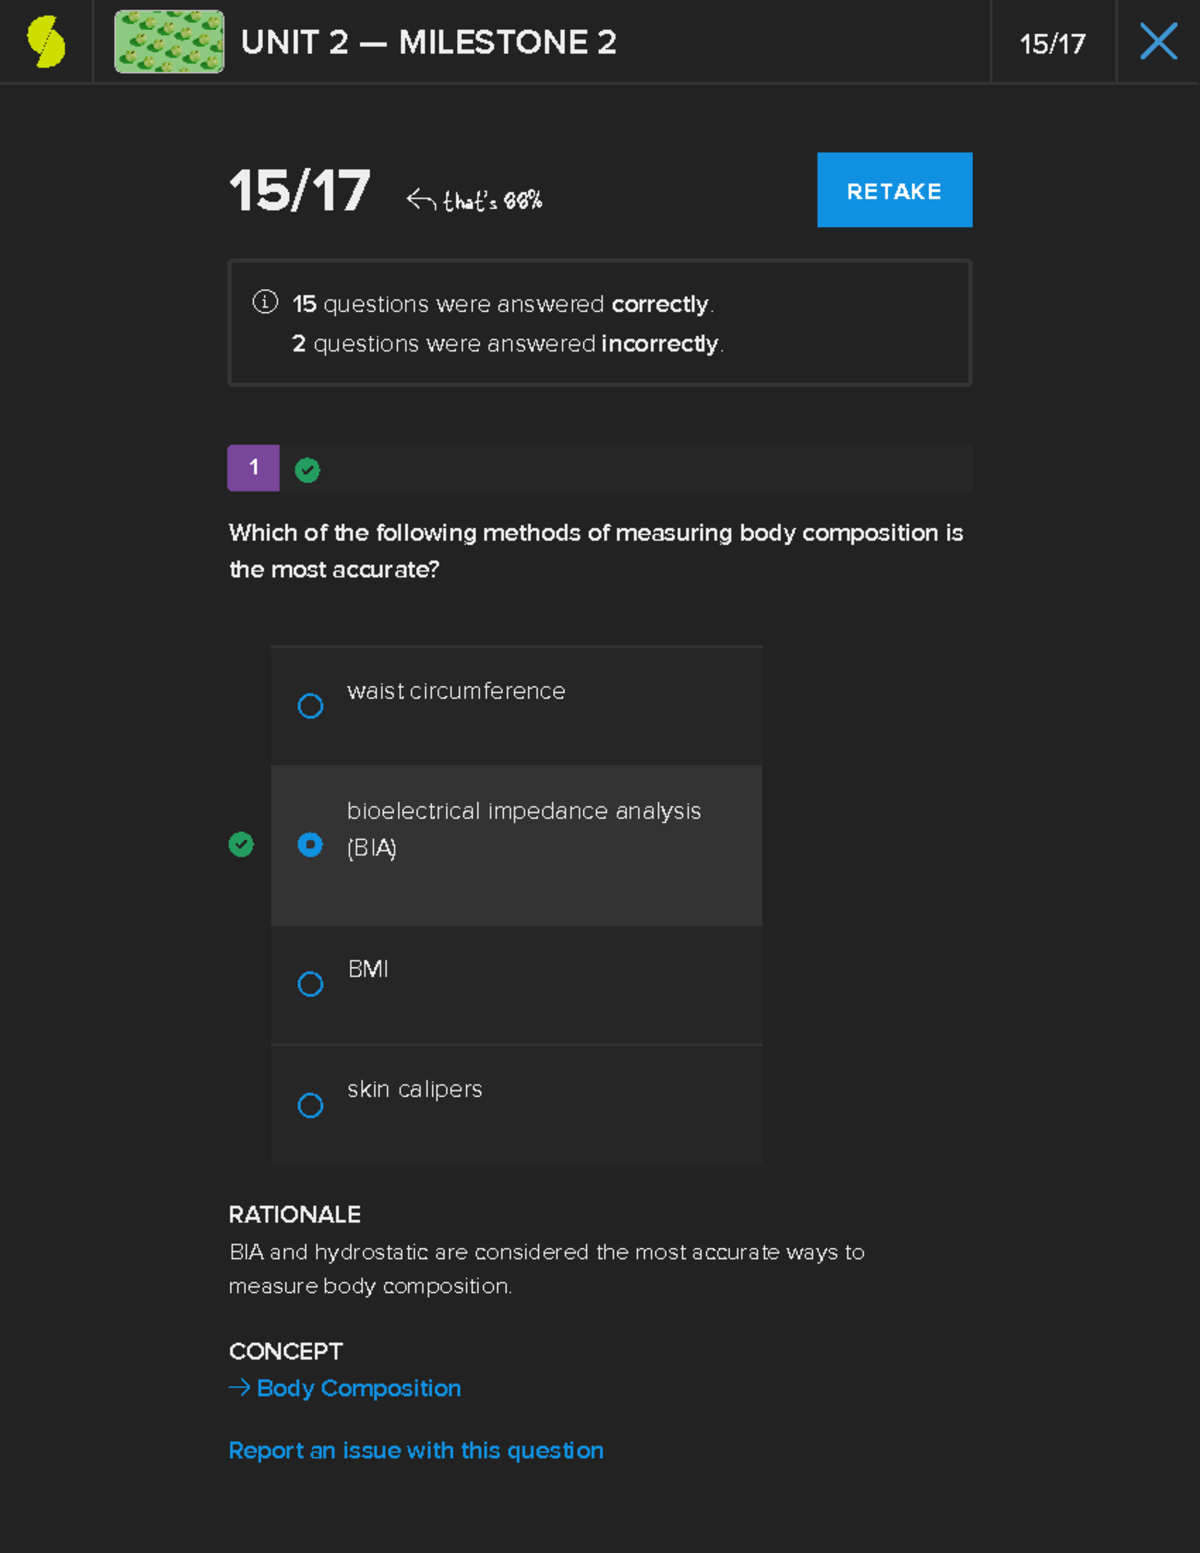Screen dimensions: 1200x1553
Task: Click the skin calipers answer text
Action: (x=414, y=1089)
